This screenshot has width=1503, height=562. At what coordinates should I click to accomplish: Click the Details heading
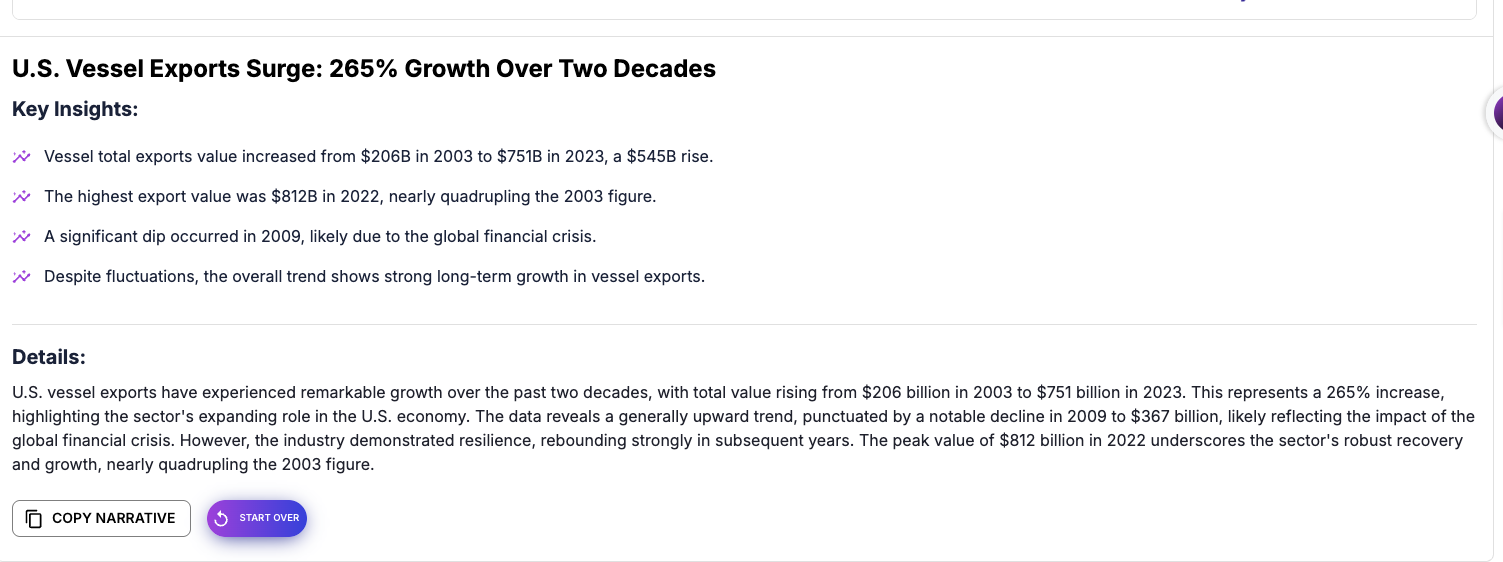pos(49,358)
